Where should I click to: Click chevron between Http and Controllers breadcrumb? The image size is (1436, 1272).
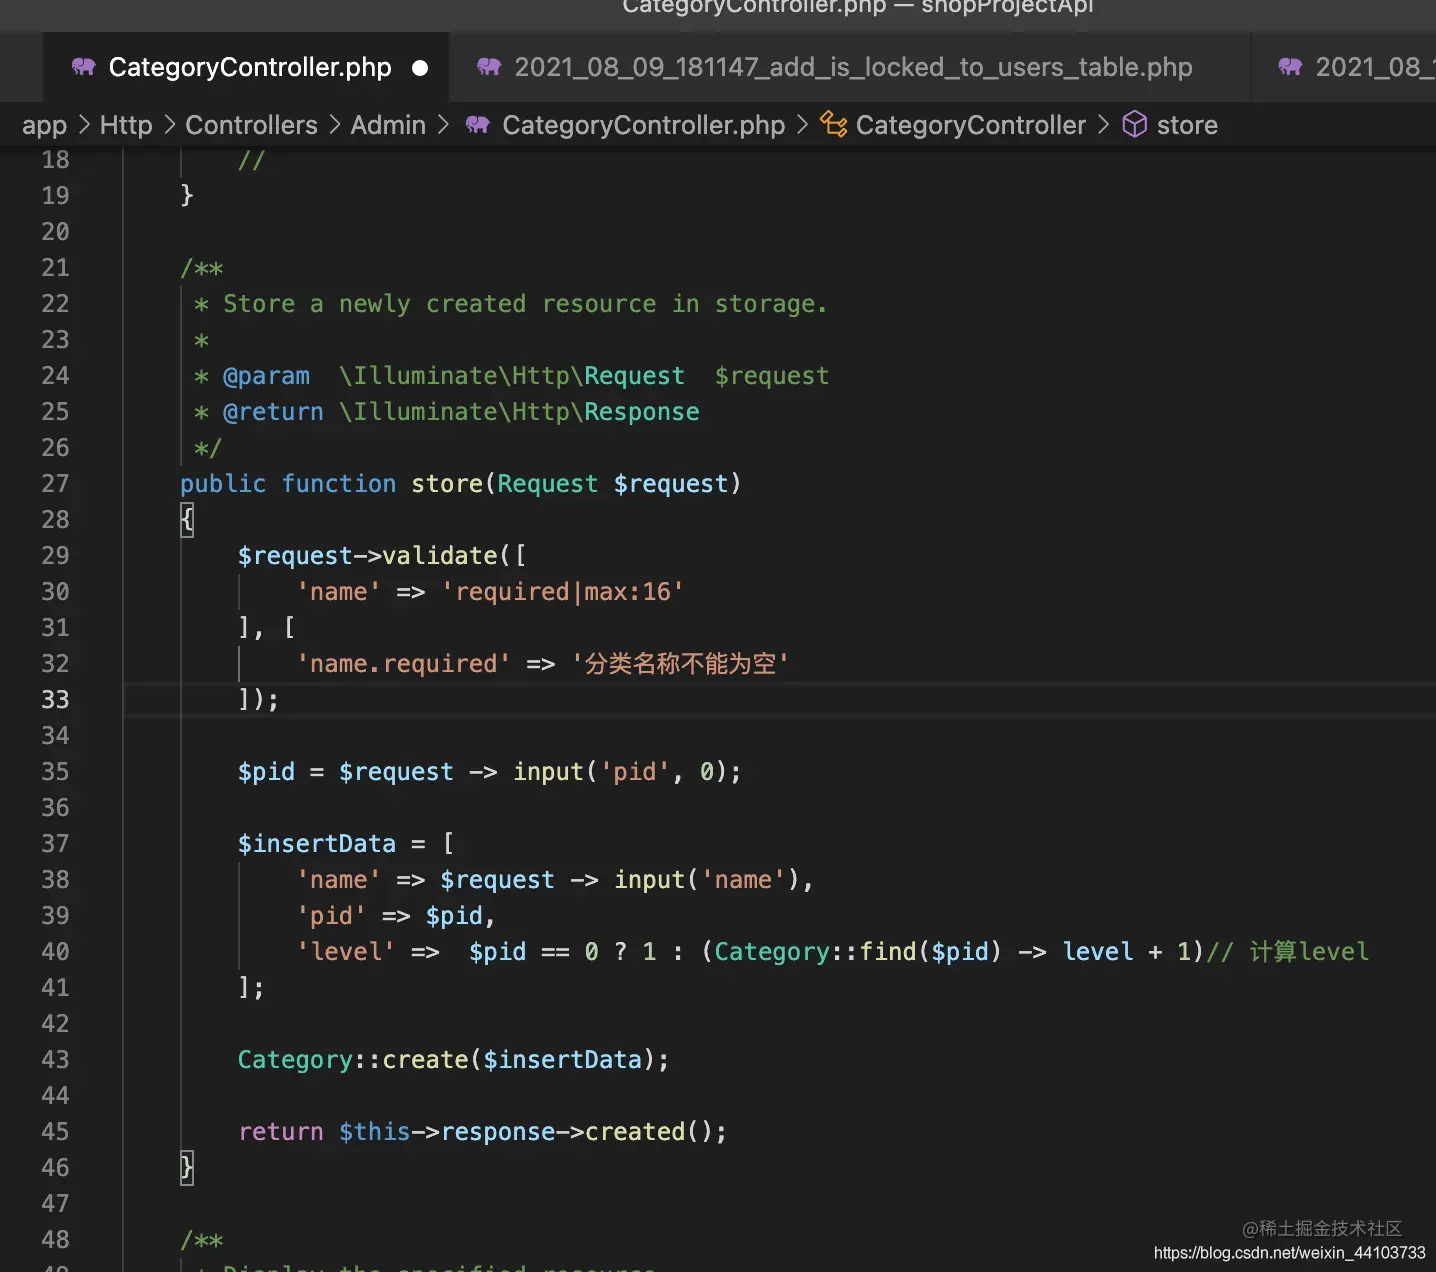point(169,125)
